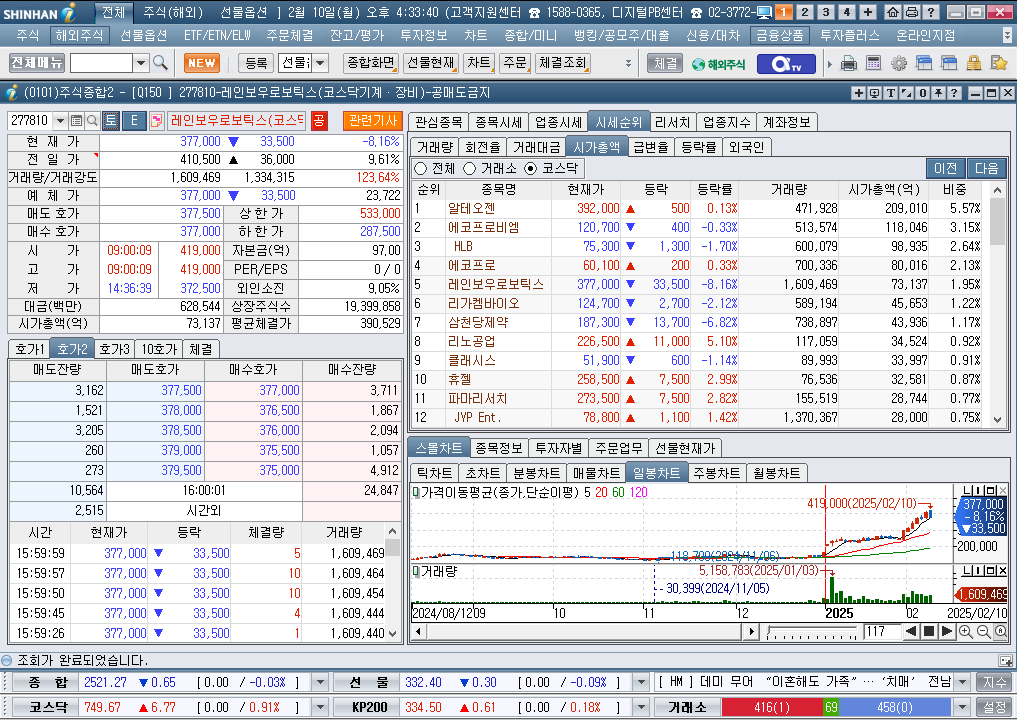The image size is (1017, 721).
Task: Click the printer icon in the right toolbar
Action: click(848, 64)
